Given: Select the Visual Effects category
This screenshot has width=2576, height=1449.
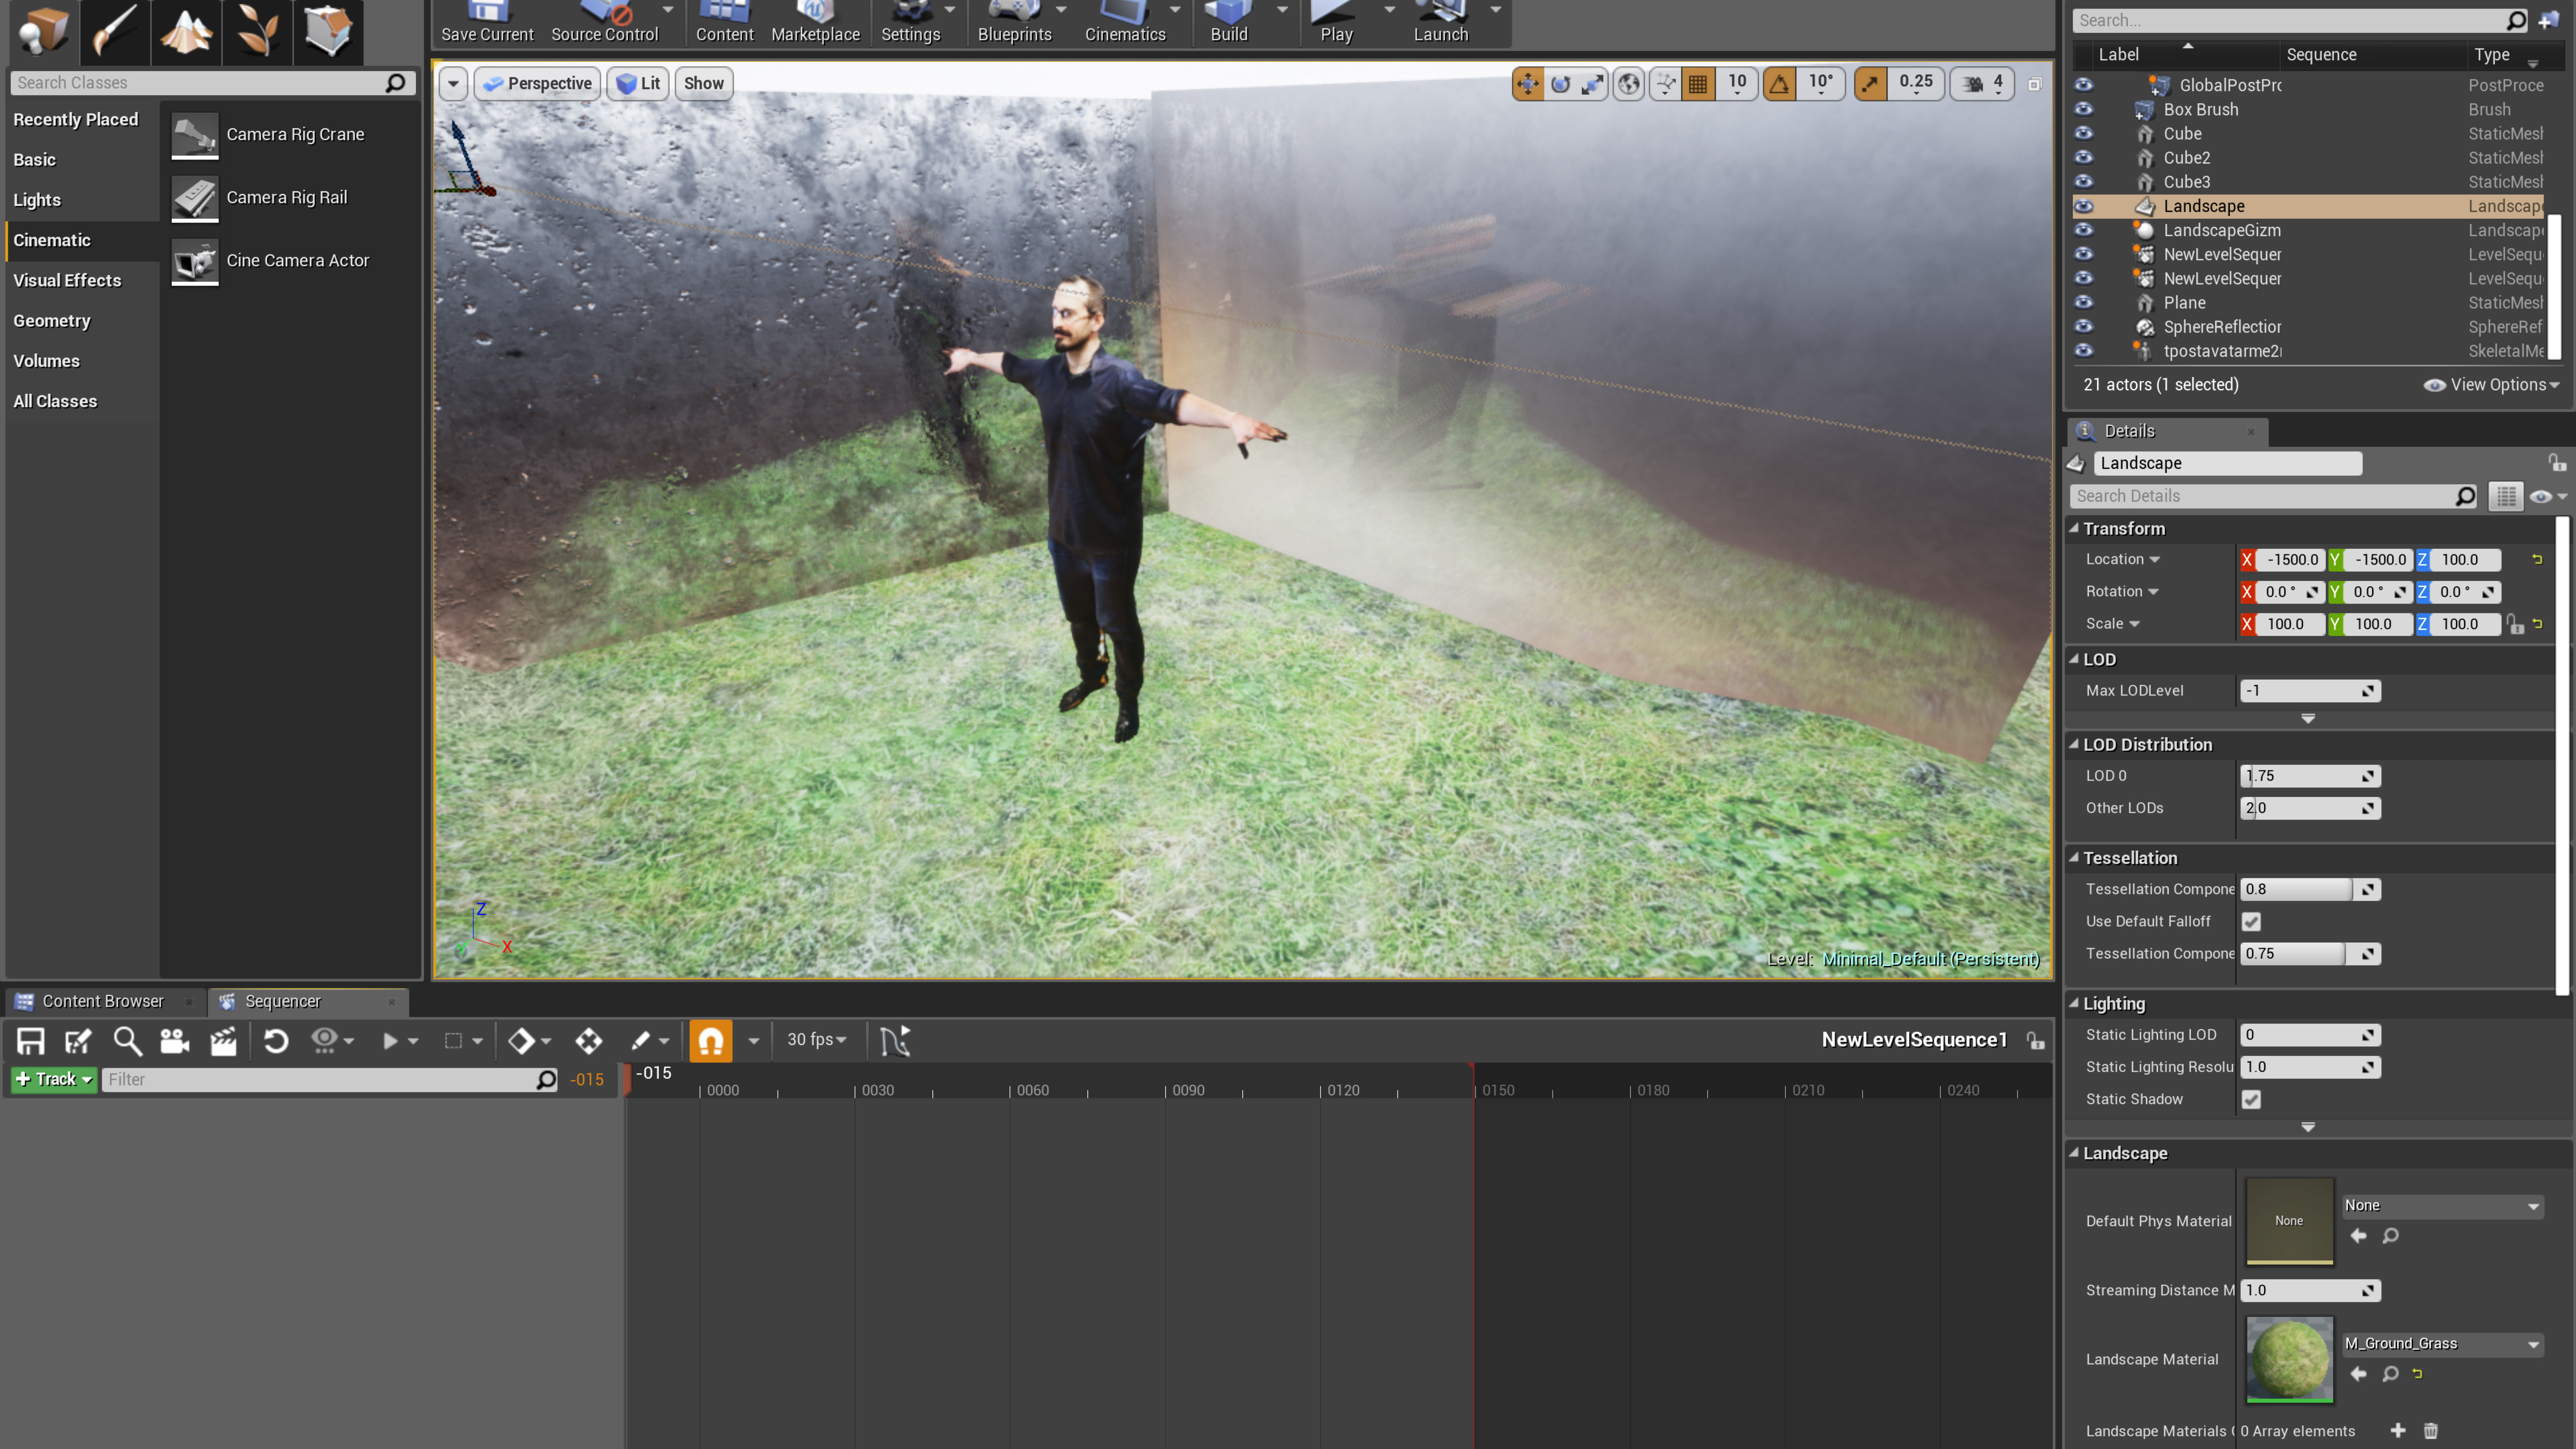Looking at the screenshot, I should [x=67, y=280].
